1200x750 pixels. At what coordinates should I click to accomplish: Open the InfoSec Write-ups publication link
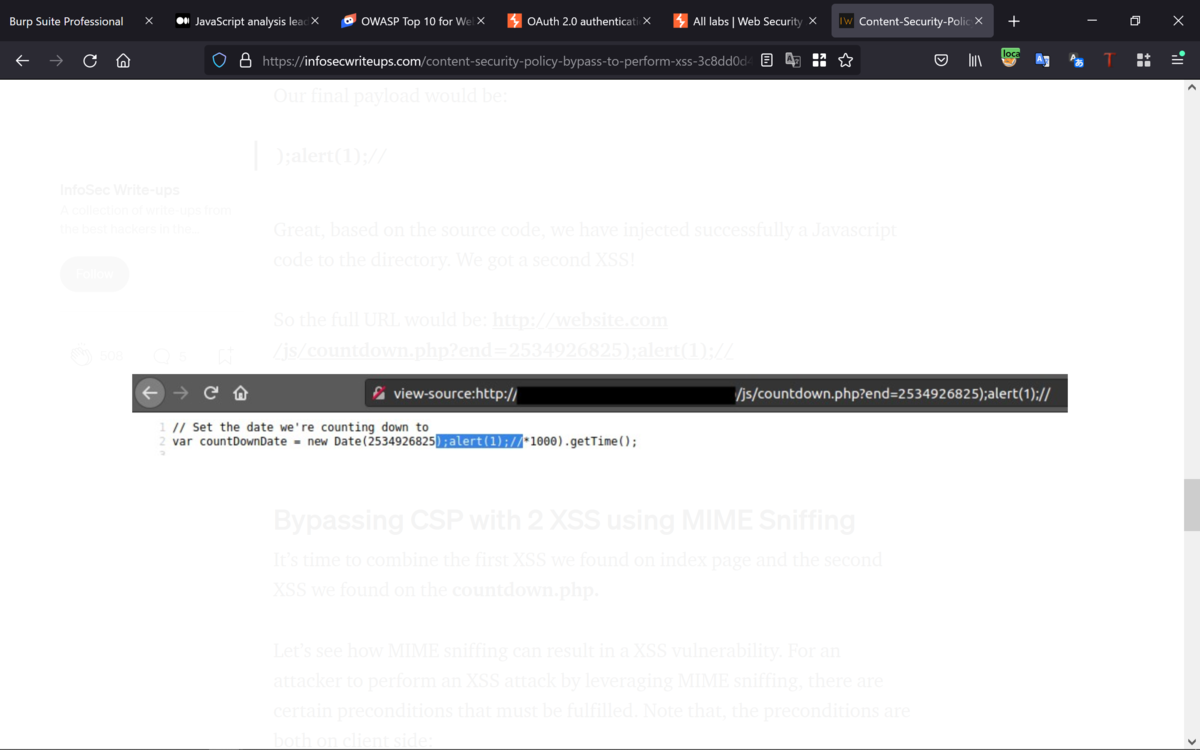120,190
